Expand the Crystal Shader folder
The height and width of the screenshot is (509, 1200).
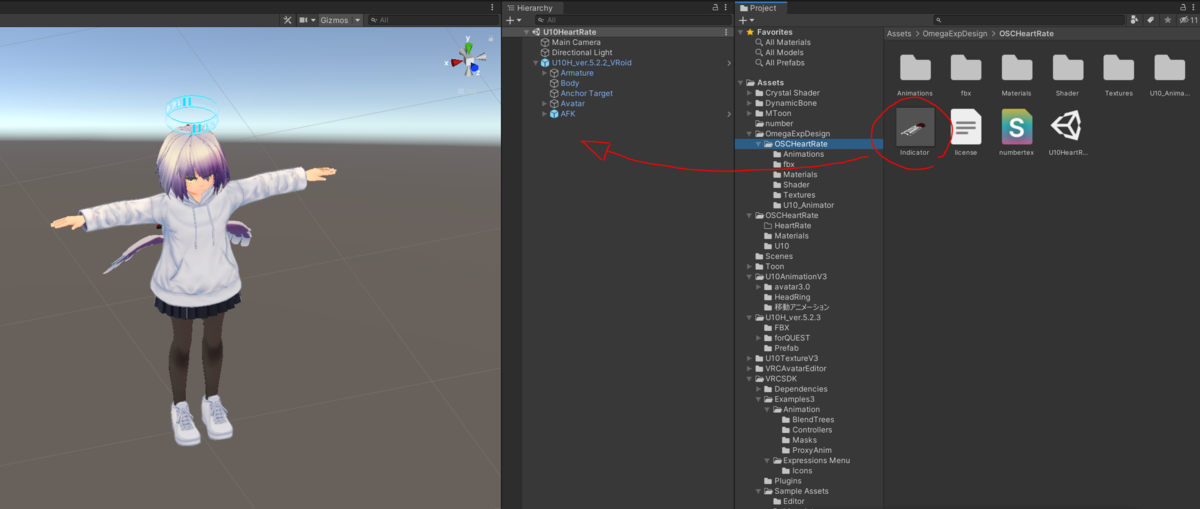[750, 93]
